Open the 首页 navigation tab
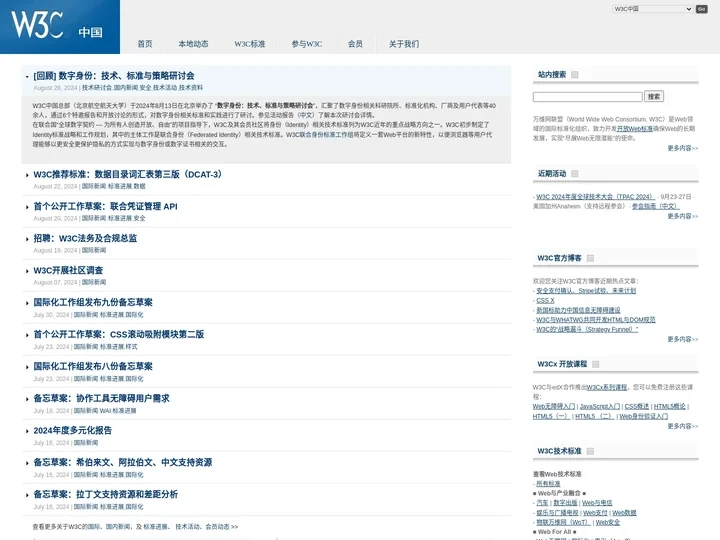 (145, 44)
